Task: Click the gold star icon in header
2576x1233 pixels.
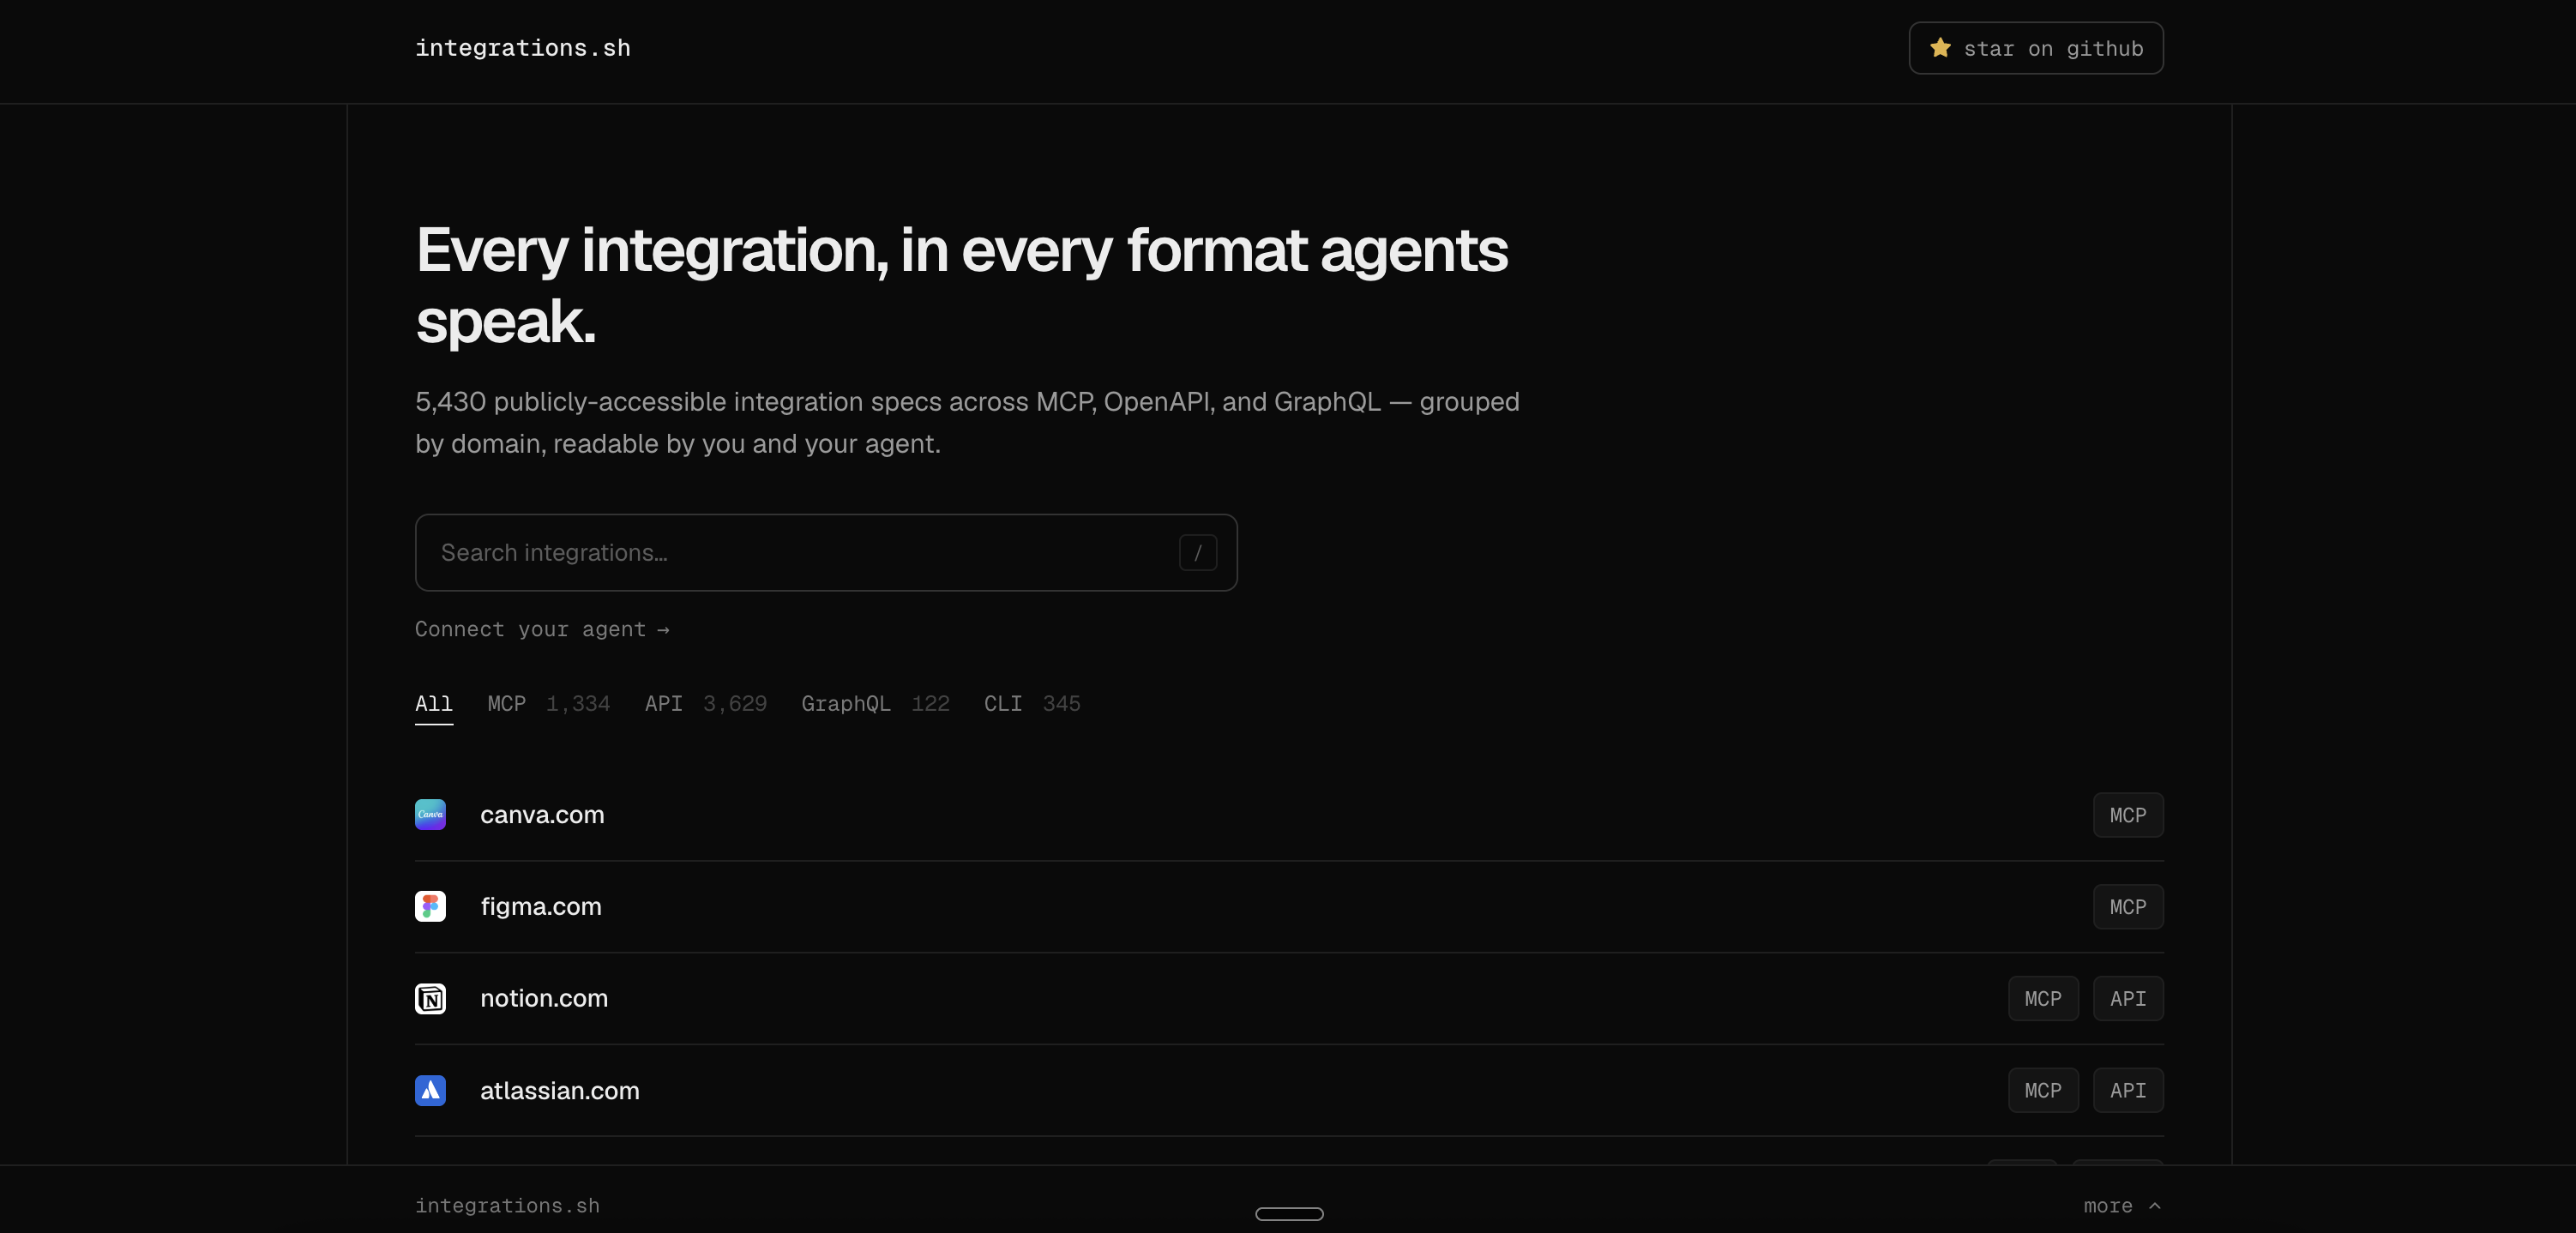Action: pos(1940,47)
